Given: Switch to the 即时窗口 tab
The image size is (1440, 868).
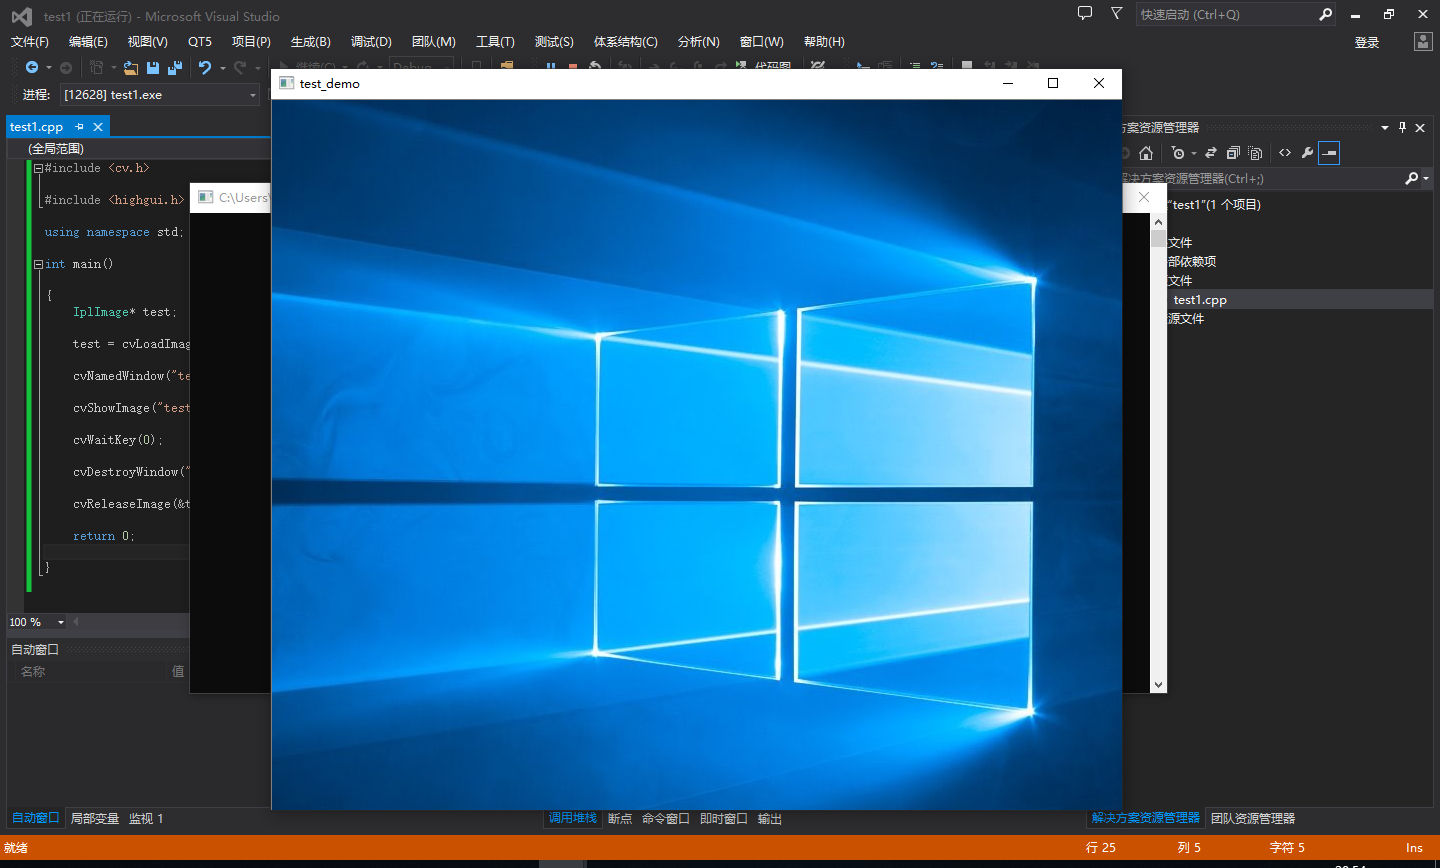Looking at the screenshot, I should point(724,818).
